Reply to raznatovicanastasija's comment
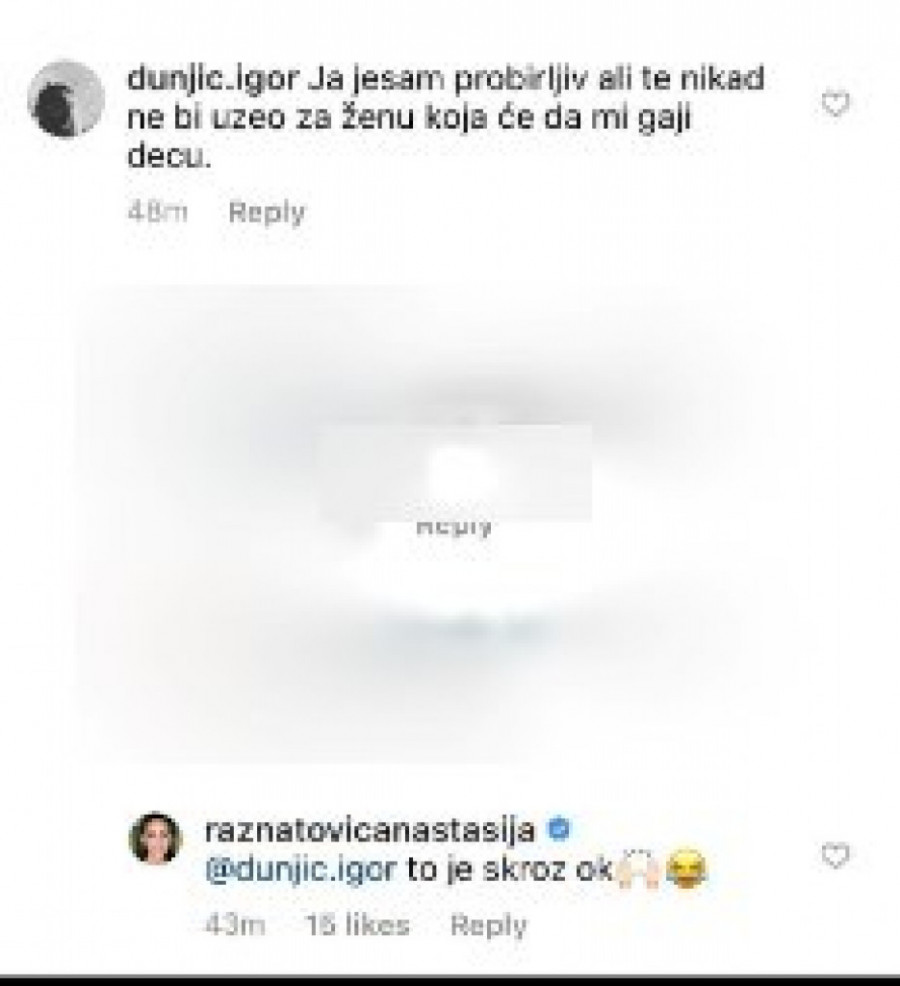 [489, 926]
